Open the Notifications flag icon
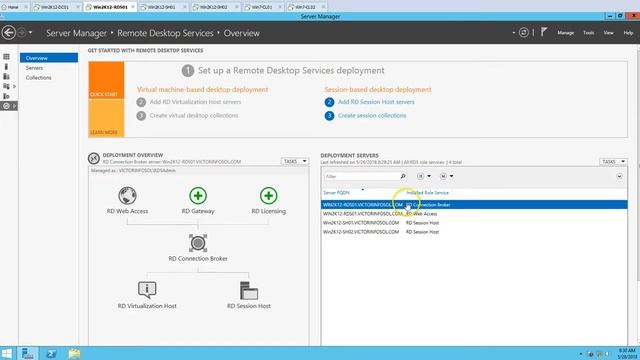 point(544,32)
